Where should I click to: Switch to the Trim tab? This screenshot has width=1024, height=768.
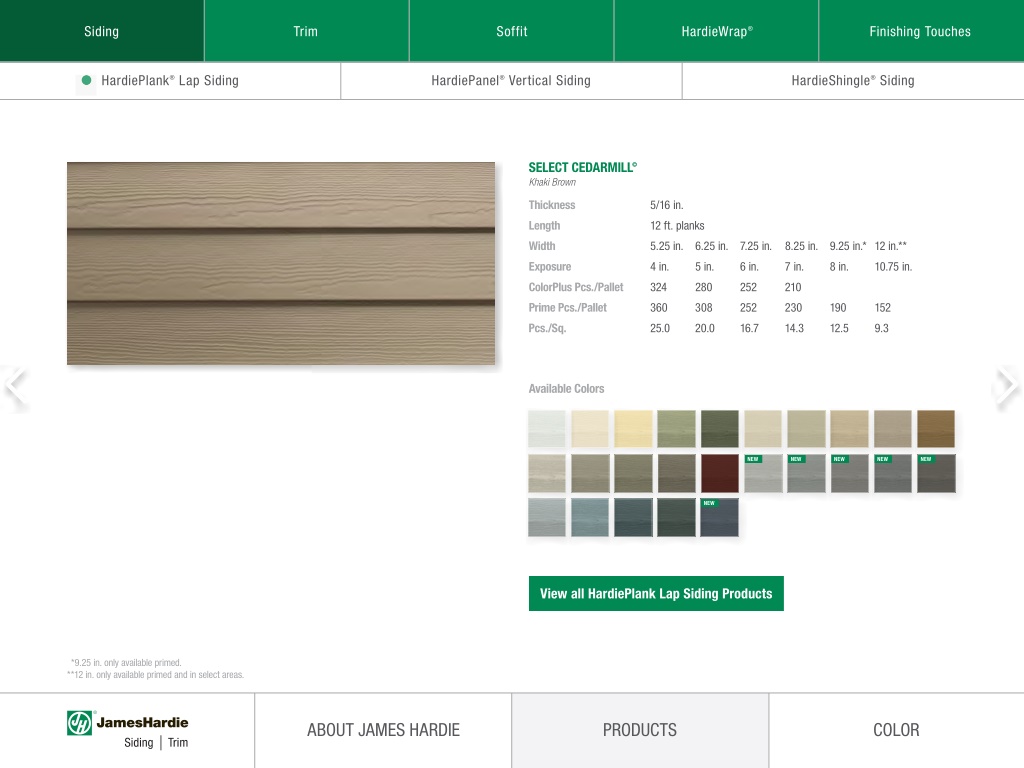tap(306, 31)
